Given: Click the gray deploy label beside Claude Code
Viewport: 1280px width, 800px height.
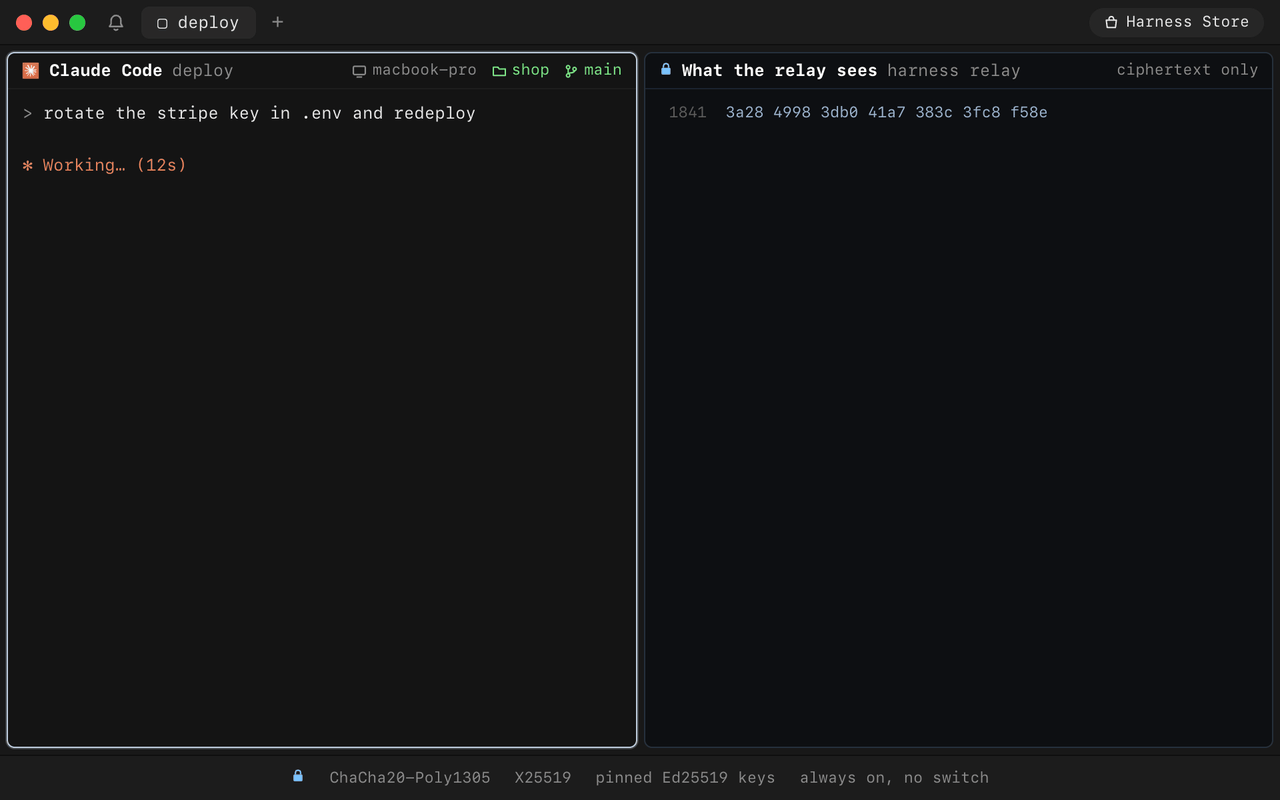Looking at the screenshot, I should [202, 71].
